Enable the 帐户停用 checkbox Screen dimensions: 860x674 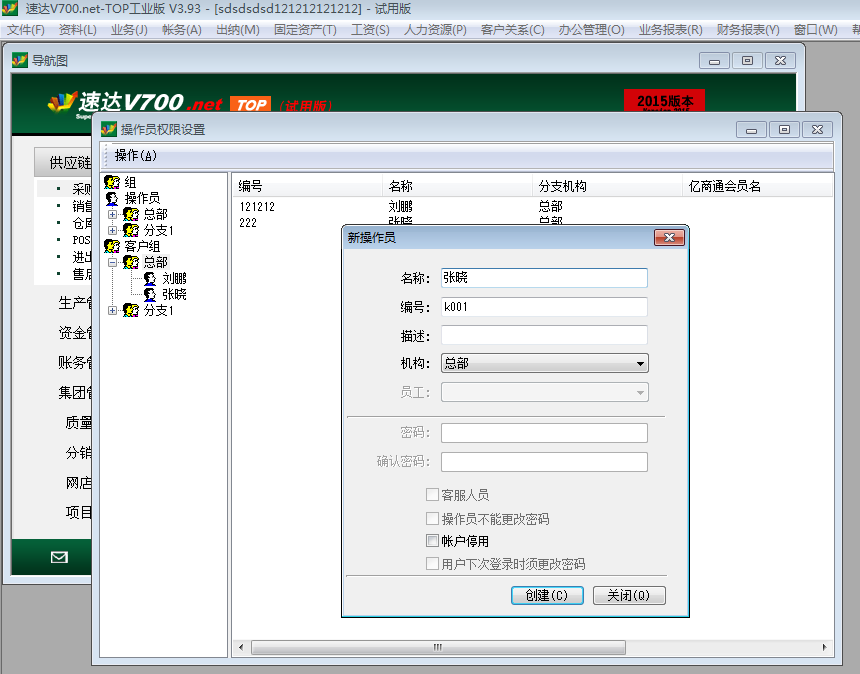(x=432, y=541)
